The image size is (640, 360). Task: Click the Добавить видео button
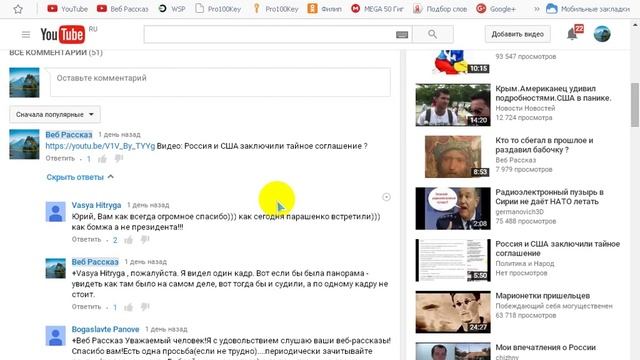click(518, 34)
